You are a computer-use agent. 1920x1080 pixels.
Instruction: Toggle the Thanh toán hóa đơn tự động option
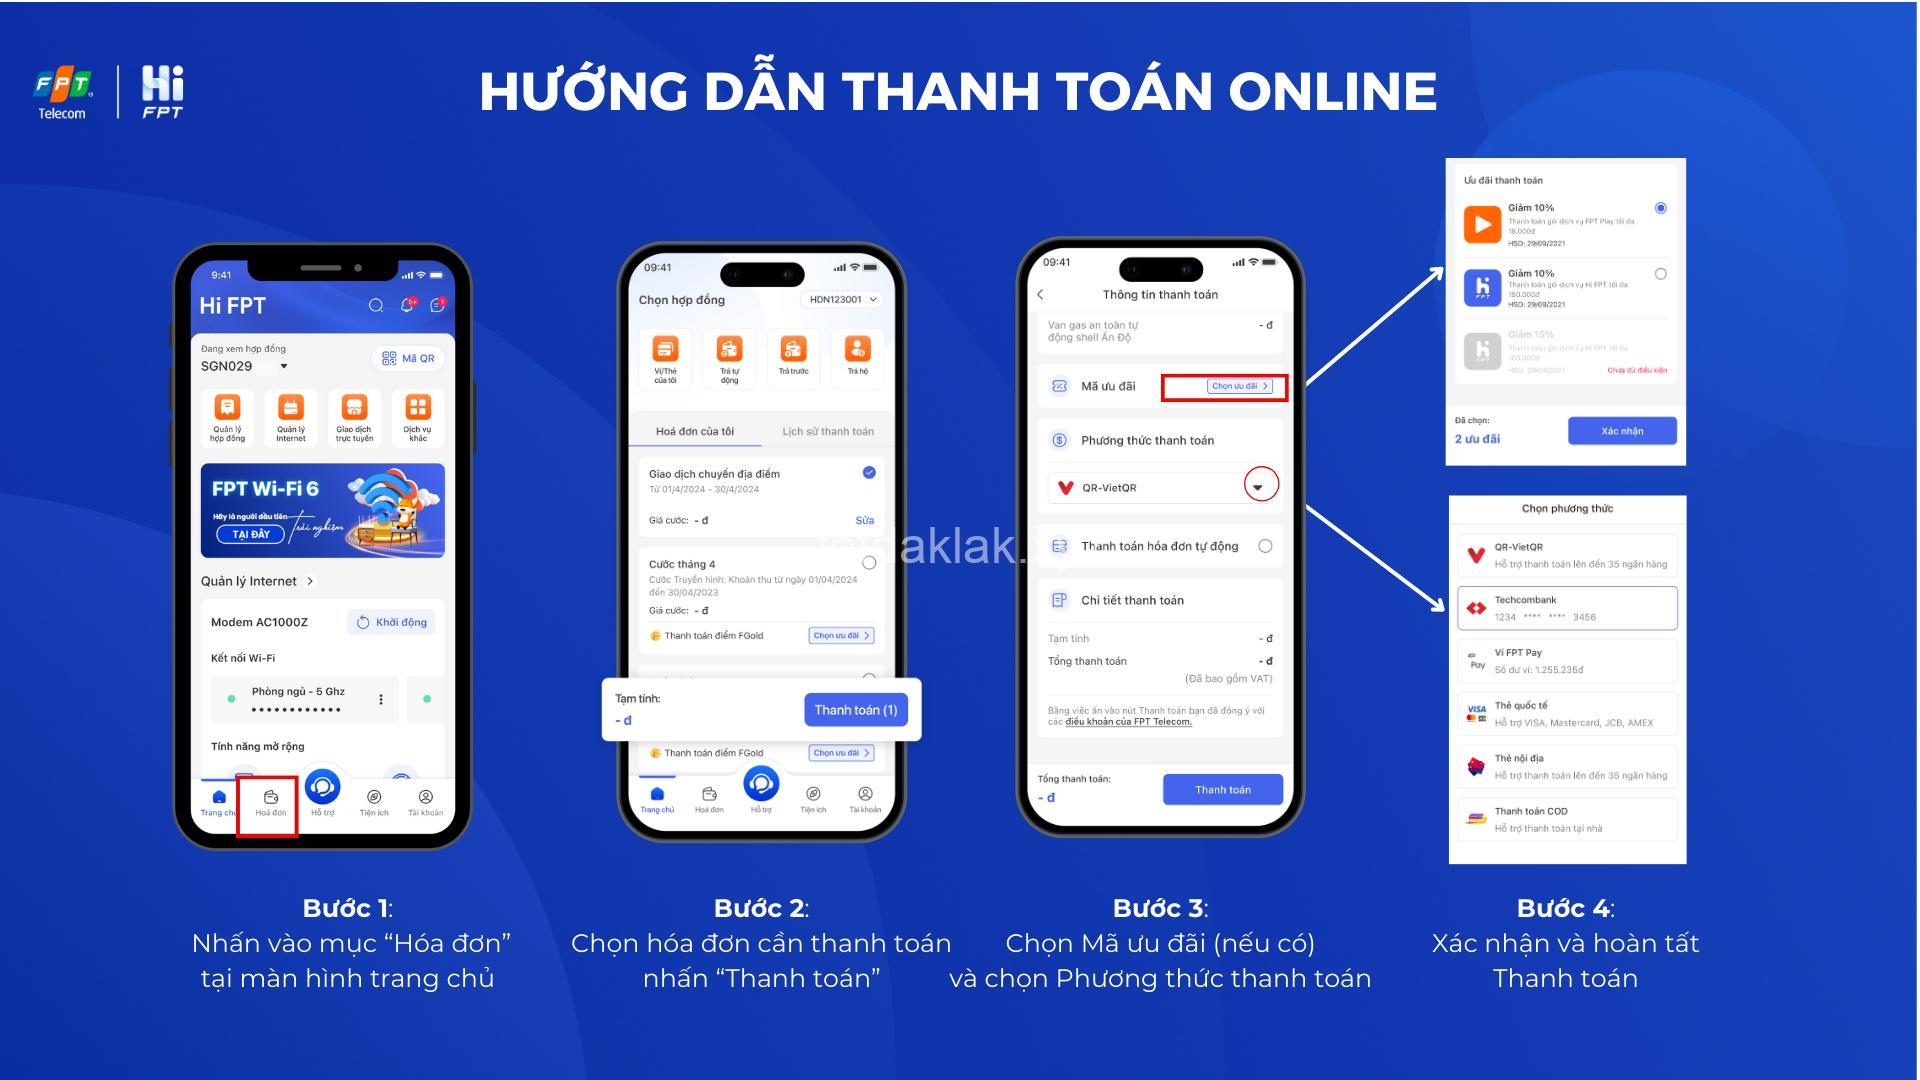[1262, 551]
